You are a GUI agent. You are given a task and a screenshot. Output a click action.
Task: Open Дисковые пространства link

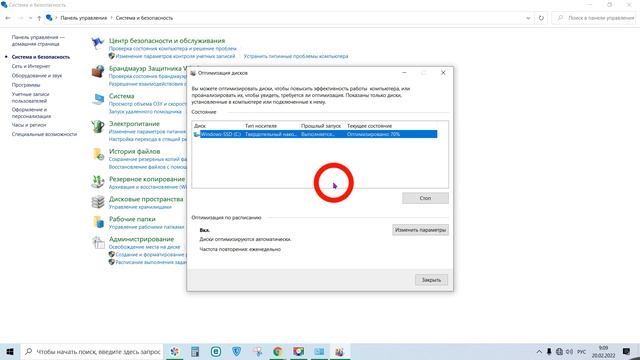click(146, 199)
